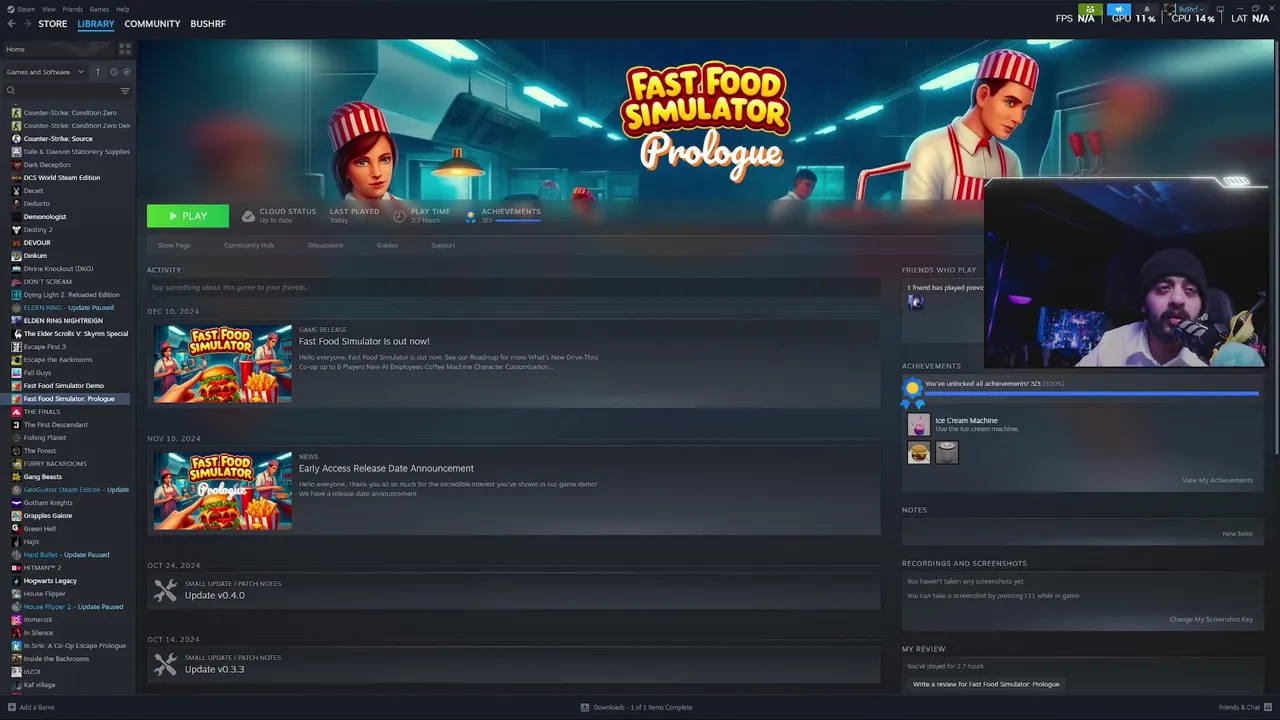
Task: Click the cloud status icon
Action: click(249, 216)
